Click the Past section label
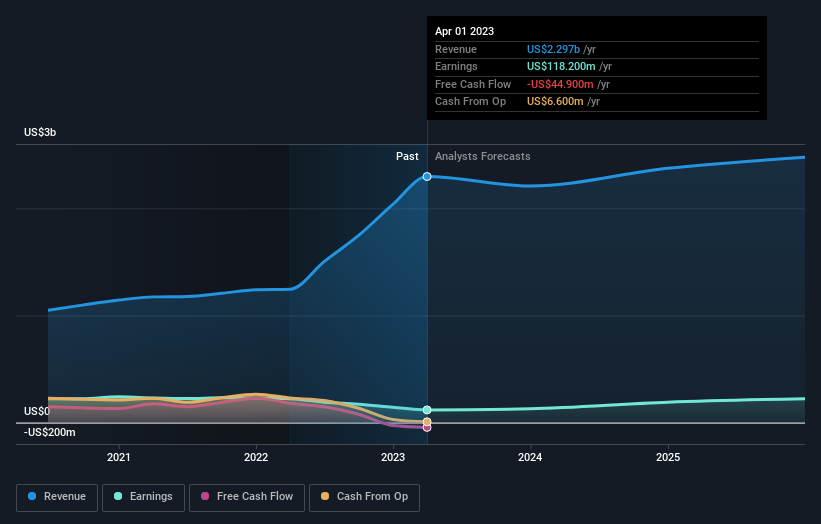821x524 pixels. (x=407, y=157)
